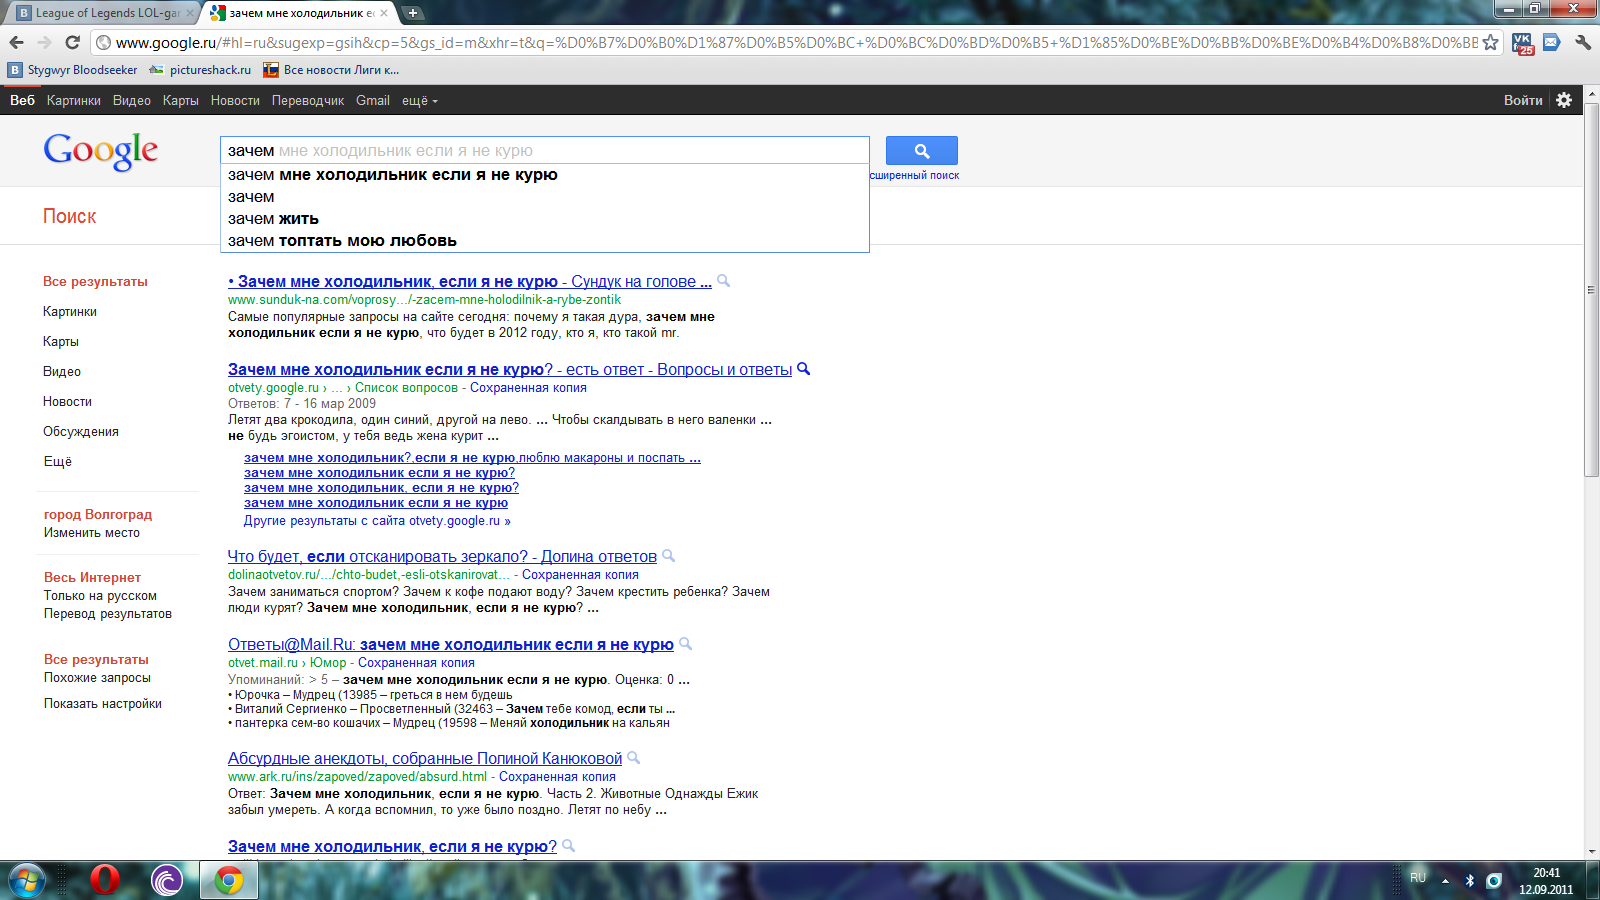Screen dimensions: 1600x900
Task: Open Stygwyr Bloodseeker bookmark
Action: point(73,70)
